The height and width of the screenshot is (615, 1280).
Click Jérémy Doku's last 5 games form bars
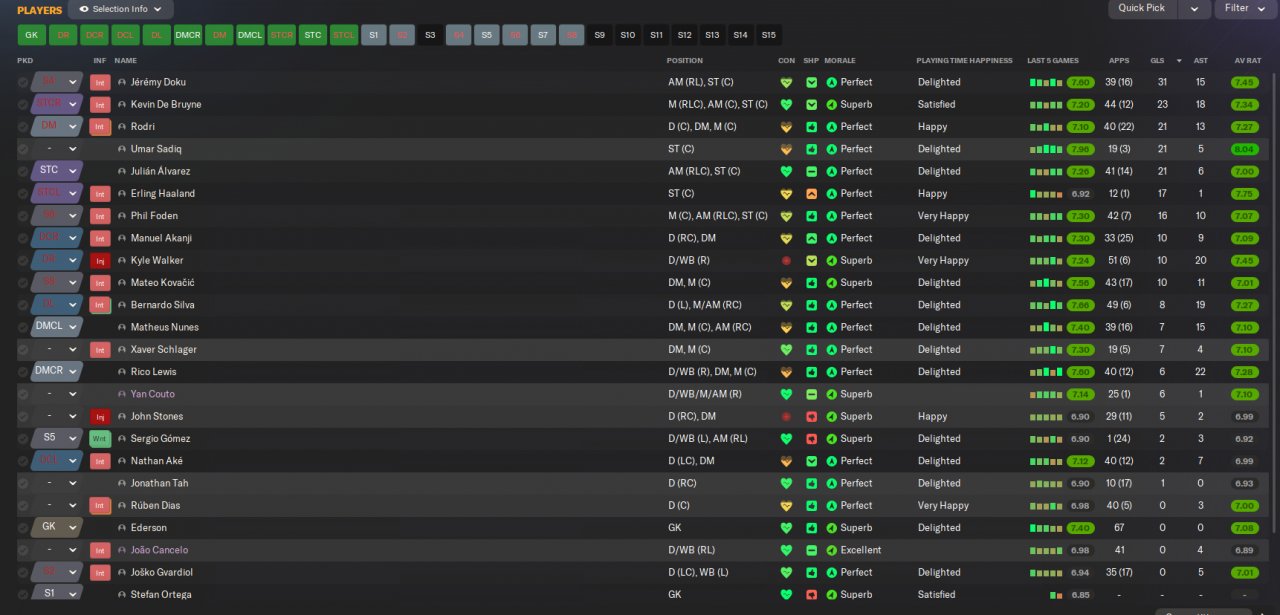tap(1047, 82)
